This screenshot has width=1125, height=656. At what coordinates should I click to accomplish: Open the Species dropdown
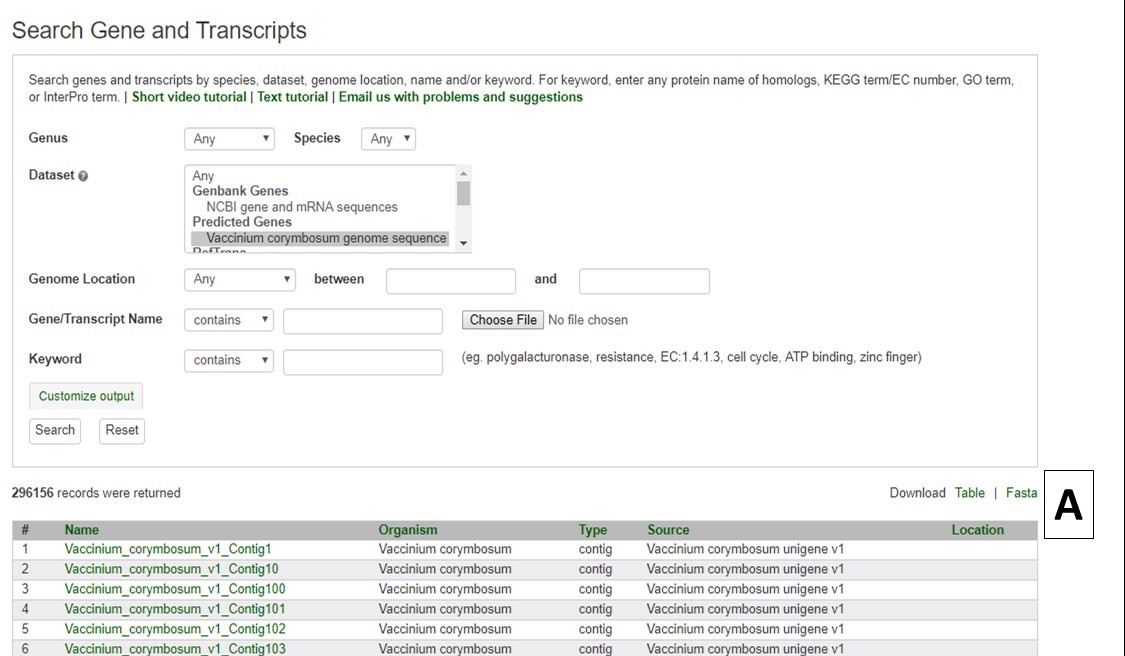388,139
